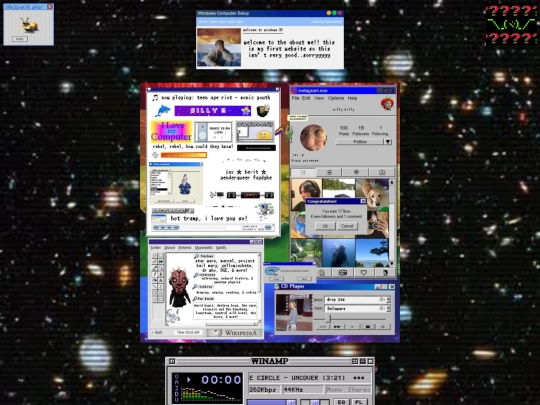Click the fandoms magnifier icon
Screen dimensions: 540x405
tap(196, 257)
